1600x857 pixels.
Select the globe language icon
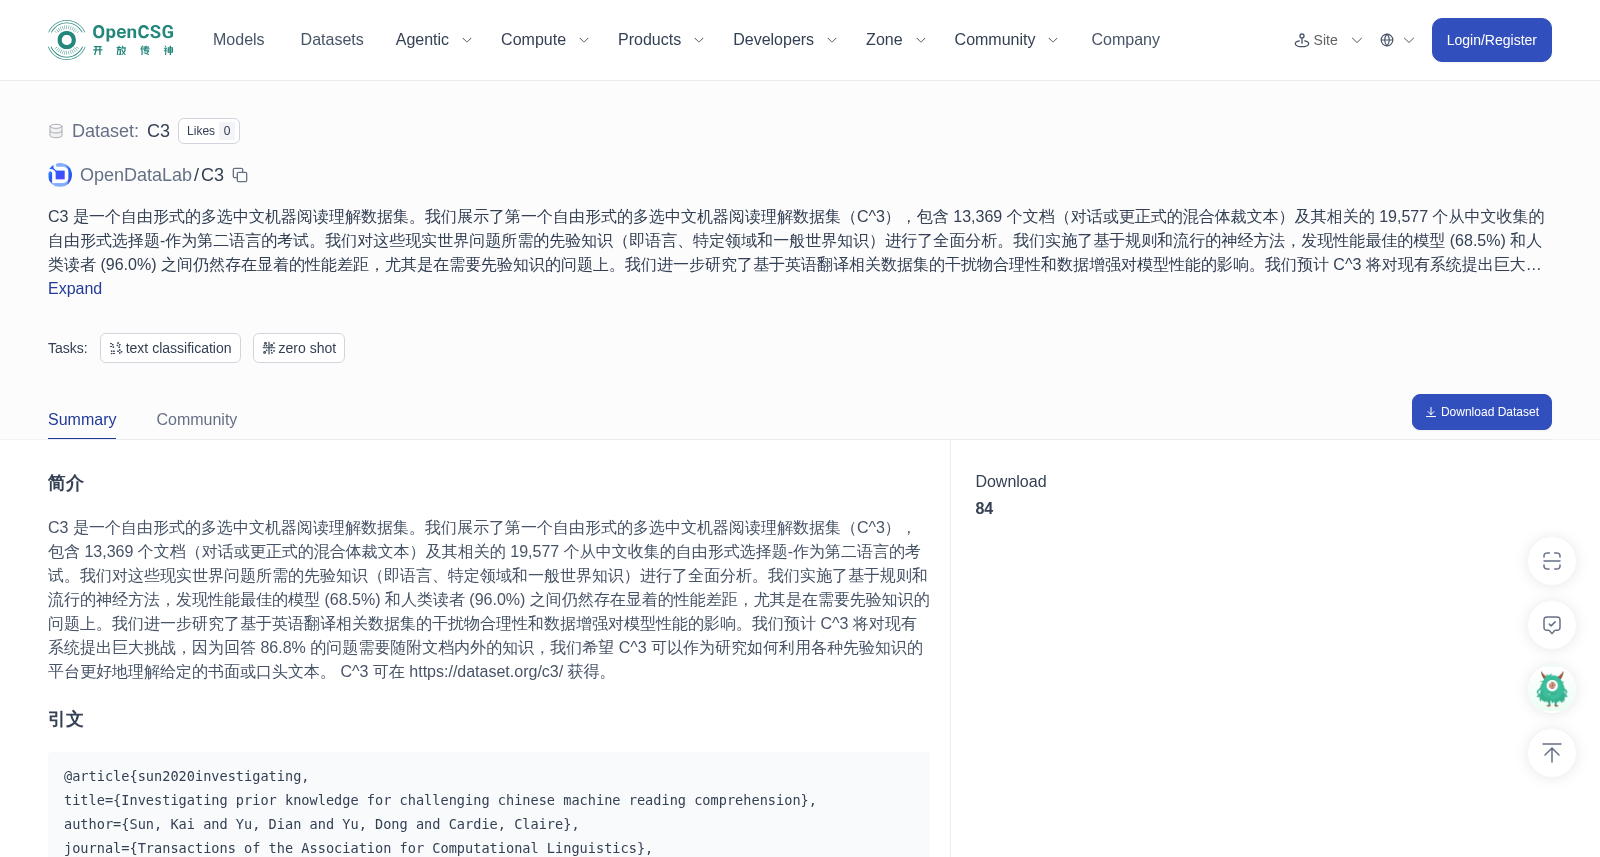click(1387, 40)
